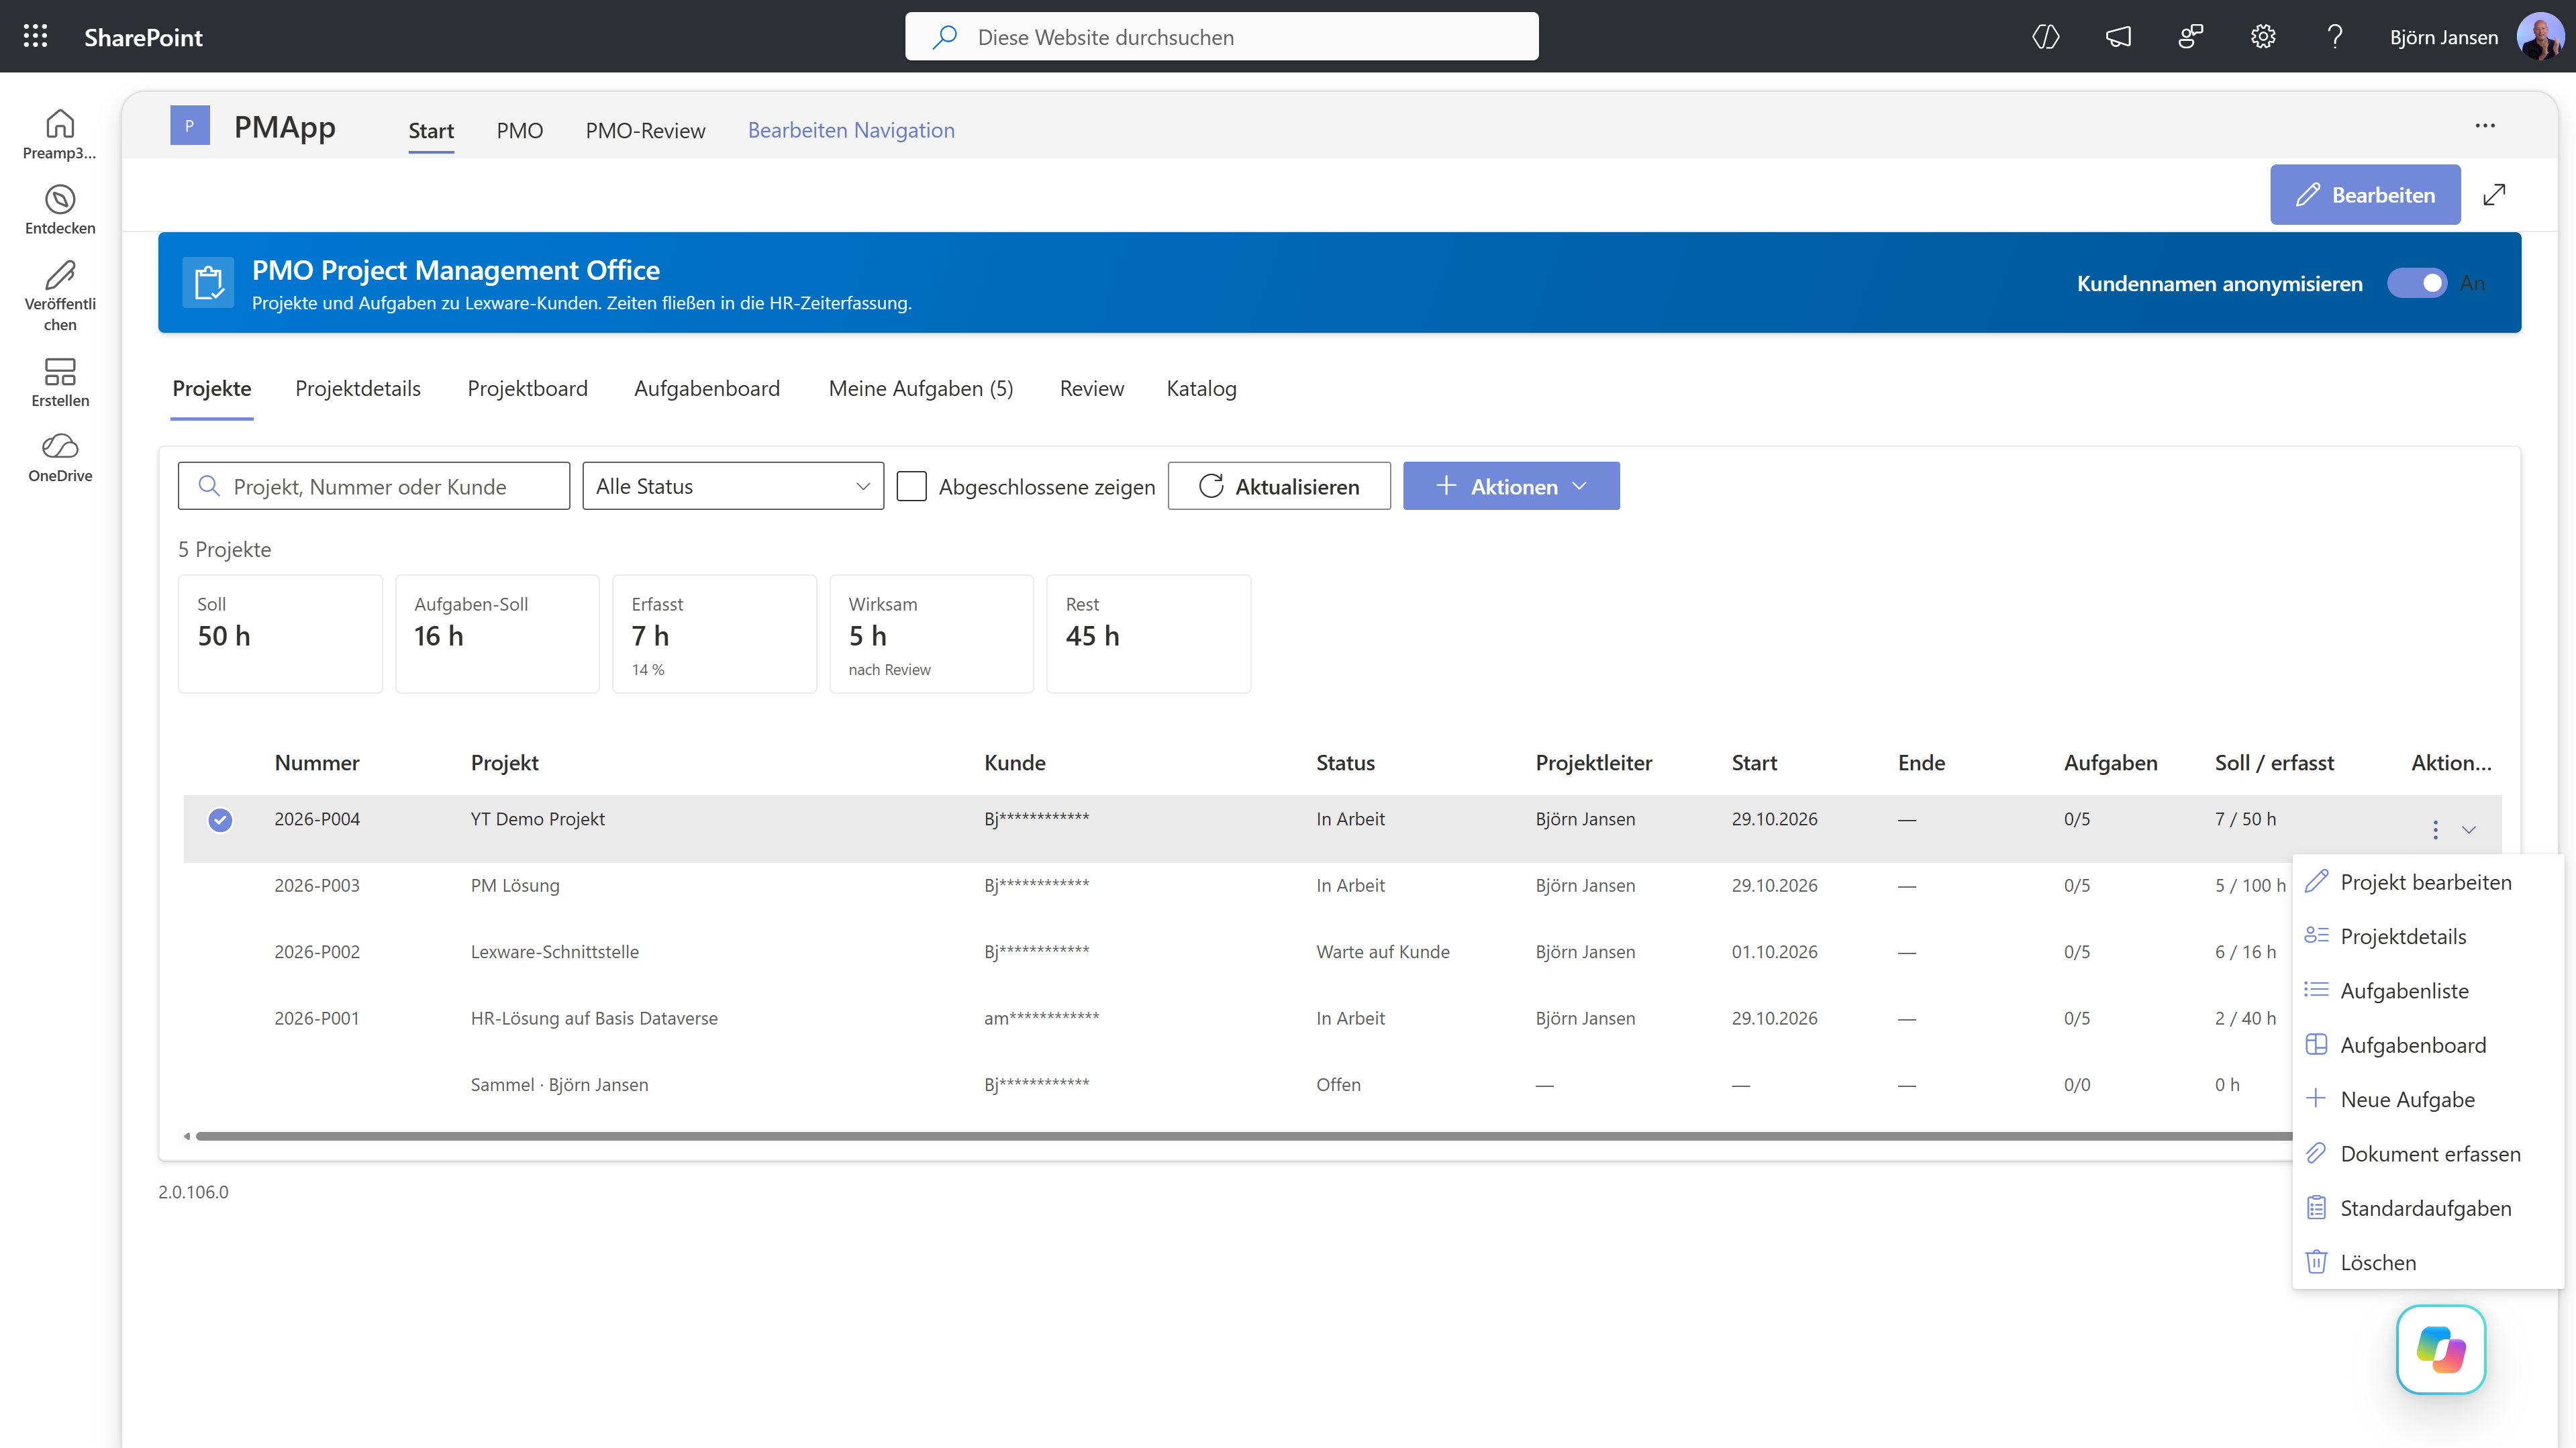The width and height of the screenshot is (2576, 1448).
Task: Open the Preamp3 home sidebar icon
Action: click(x=60, y=134)
